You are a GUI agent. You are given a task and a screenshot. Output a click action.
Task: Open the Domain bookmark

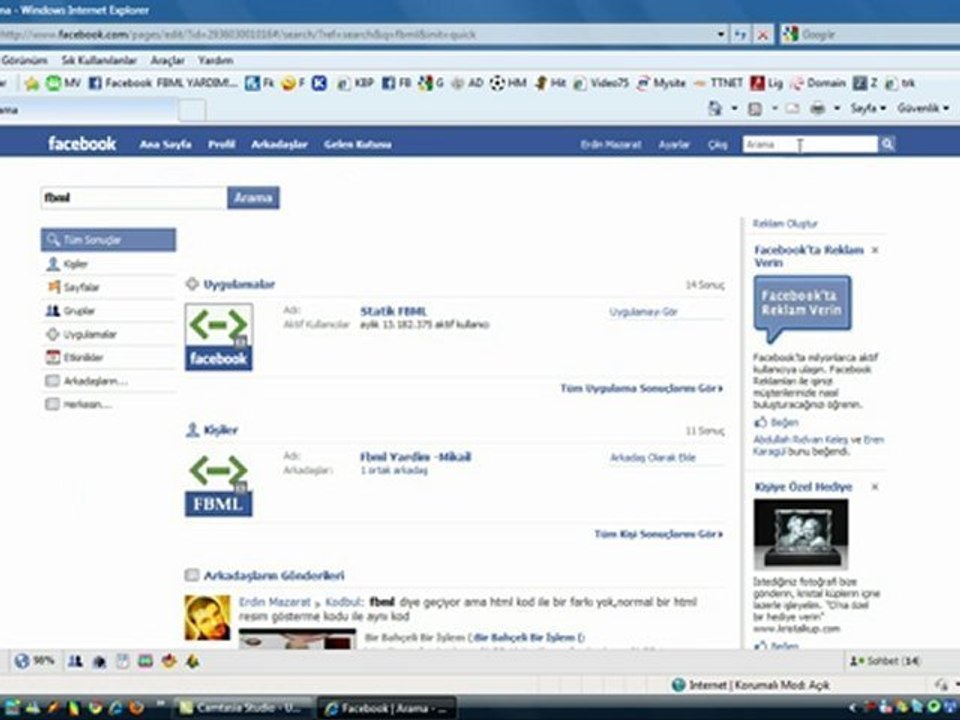tap(819, 83)
